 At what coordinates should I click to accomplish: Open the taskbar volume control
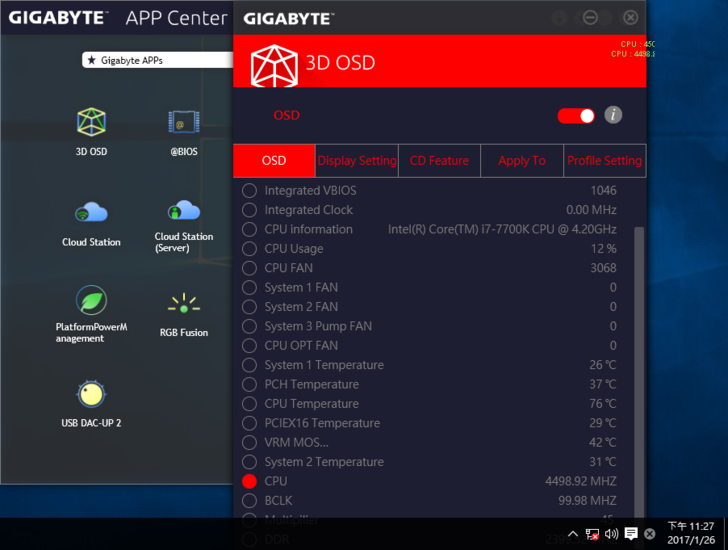coord(612,534)
